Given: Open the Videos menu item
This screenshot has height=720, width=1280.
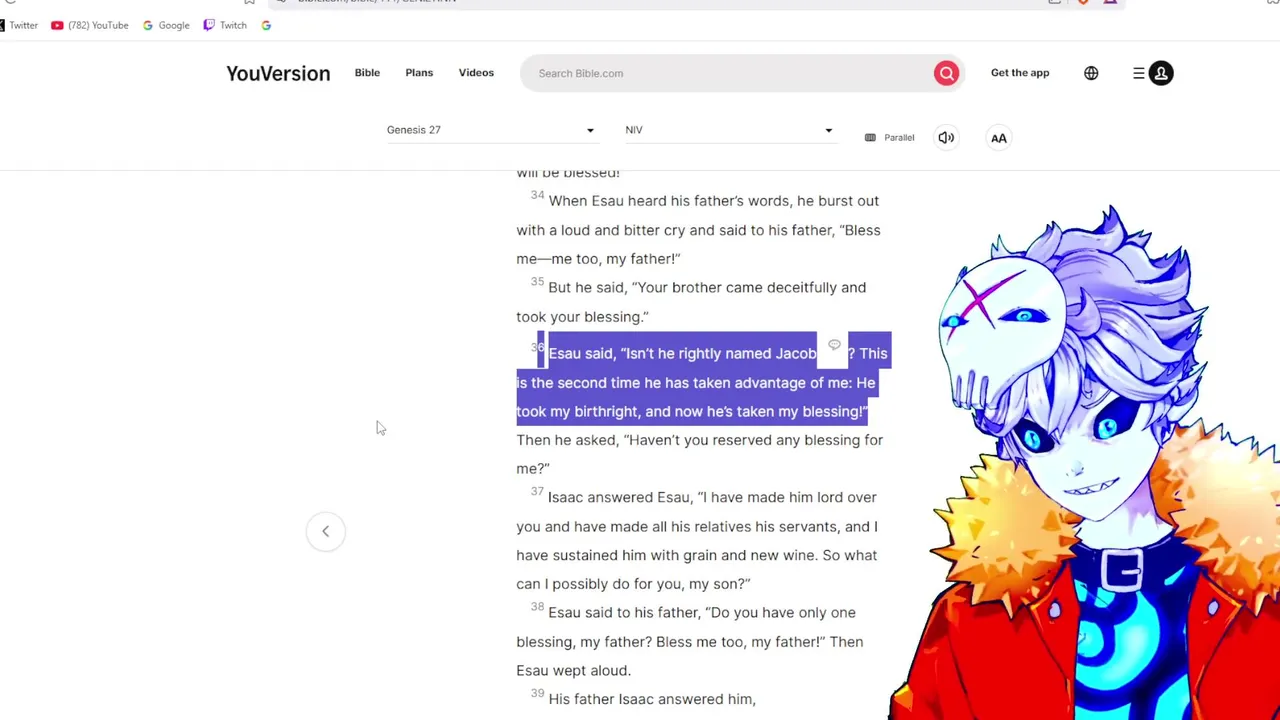Looking at the screenshot, I should [x=476, y=73].
